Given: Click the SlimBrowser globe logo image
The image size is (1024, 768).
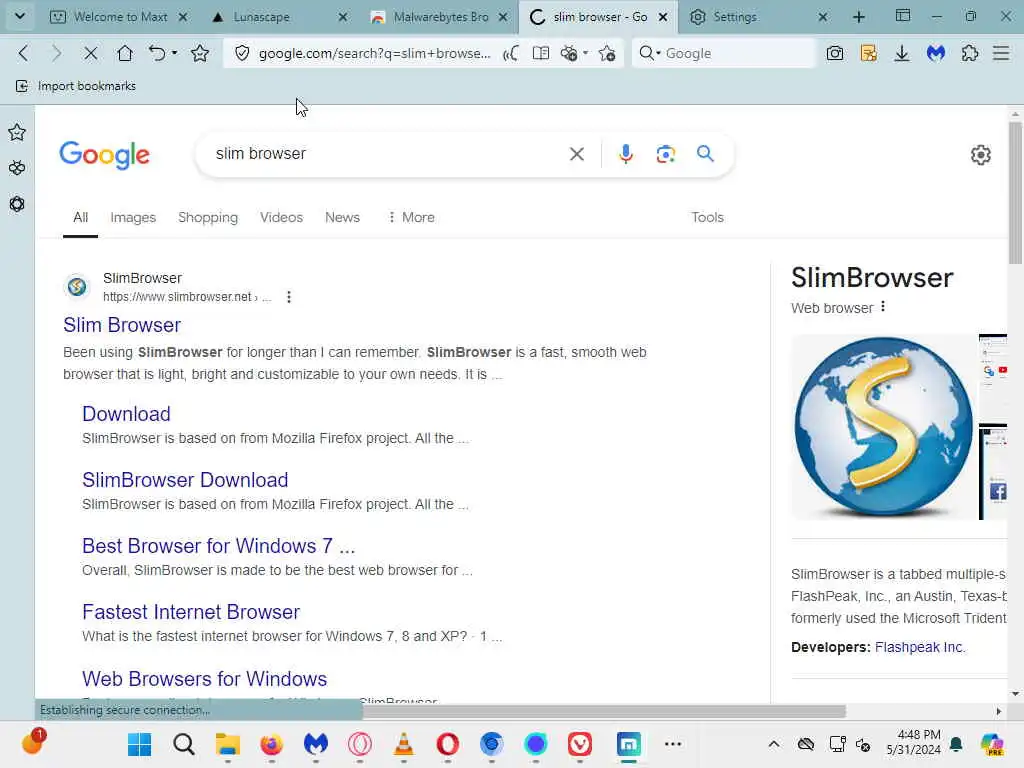Looking at the screenshot, I should click(883, 427).
